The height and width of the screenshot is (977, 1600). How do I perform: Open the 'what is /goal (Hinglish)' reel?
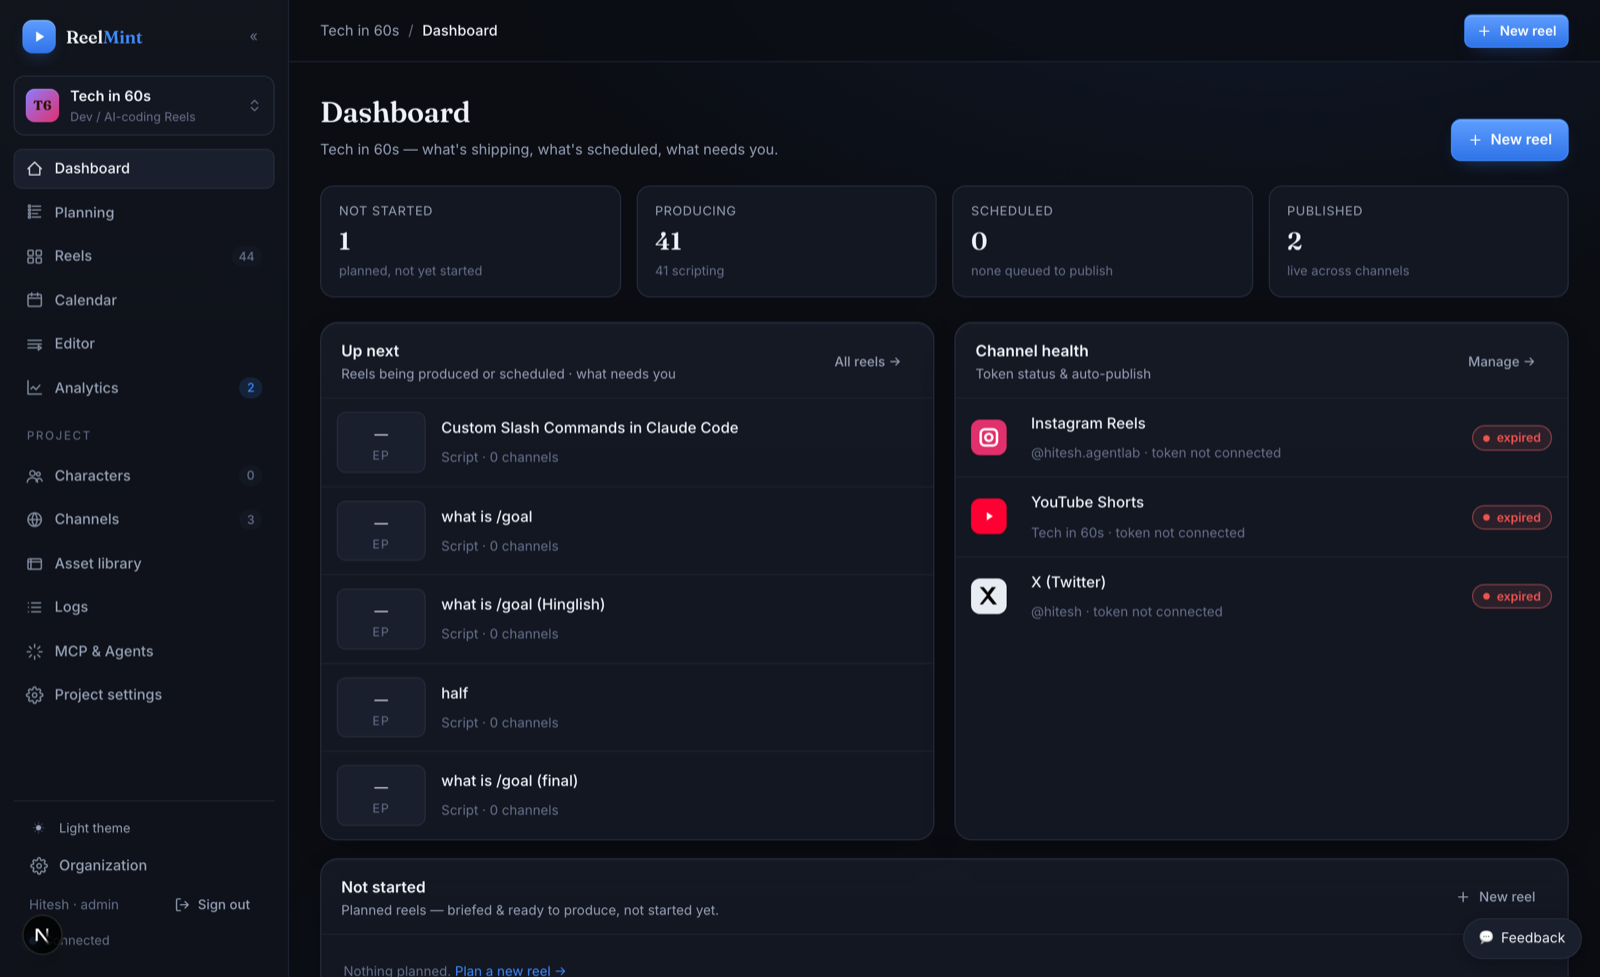pyautogui.click(x=627, y=619)
